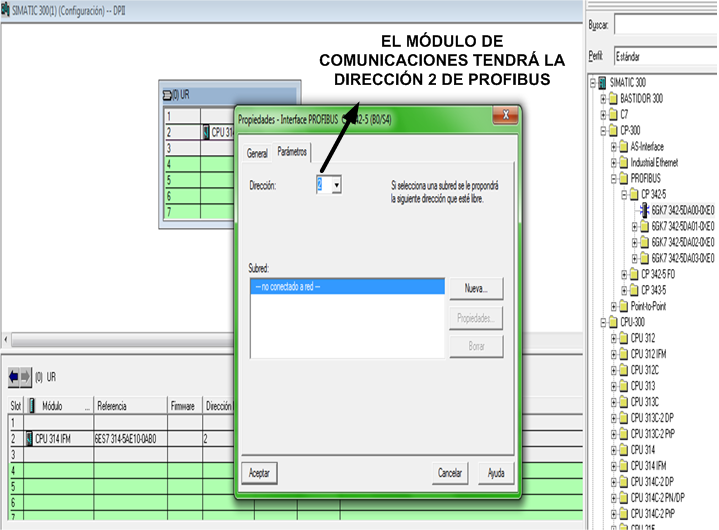Click the CPU 314C-2 DP folder icon
The image size is (719, 530).
coord(624,482)
